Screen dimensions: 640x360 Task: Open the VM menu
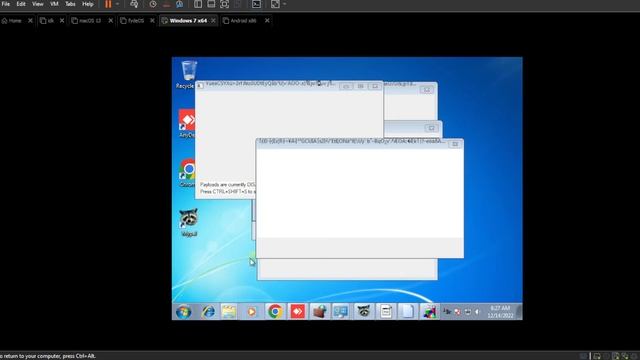pyautogui.click(x=54, y=4)
